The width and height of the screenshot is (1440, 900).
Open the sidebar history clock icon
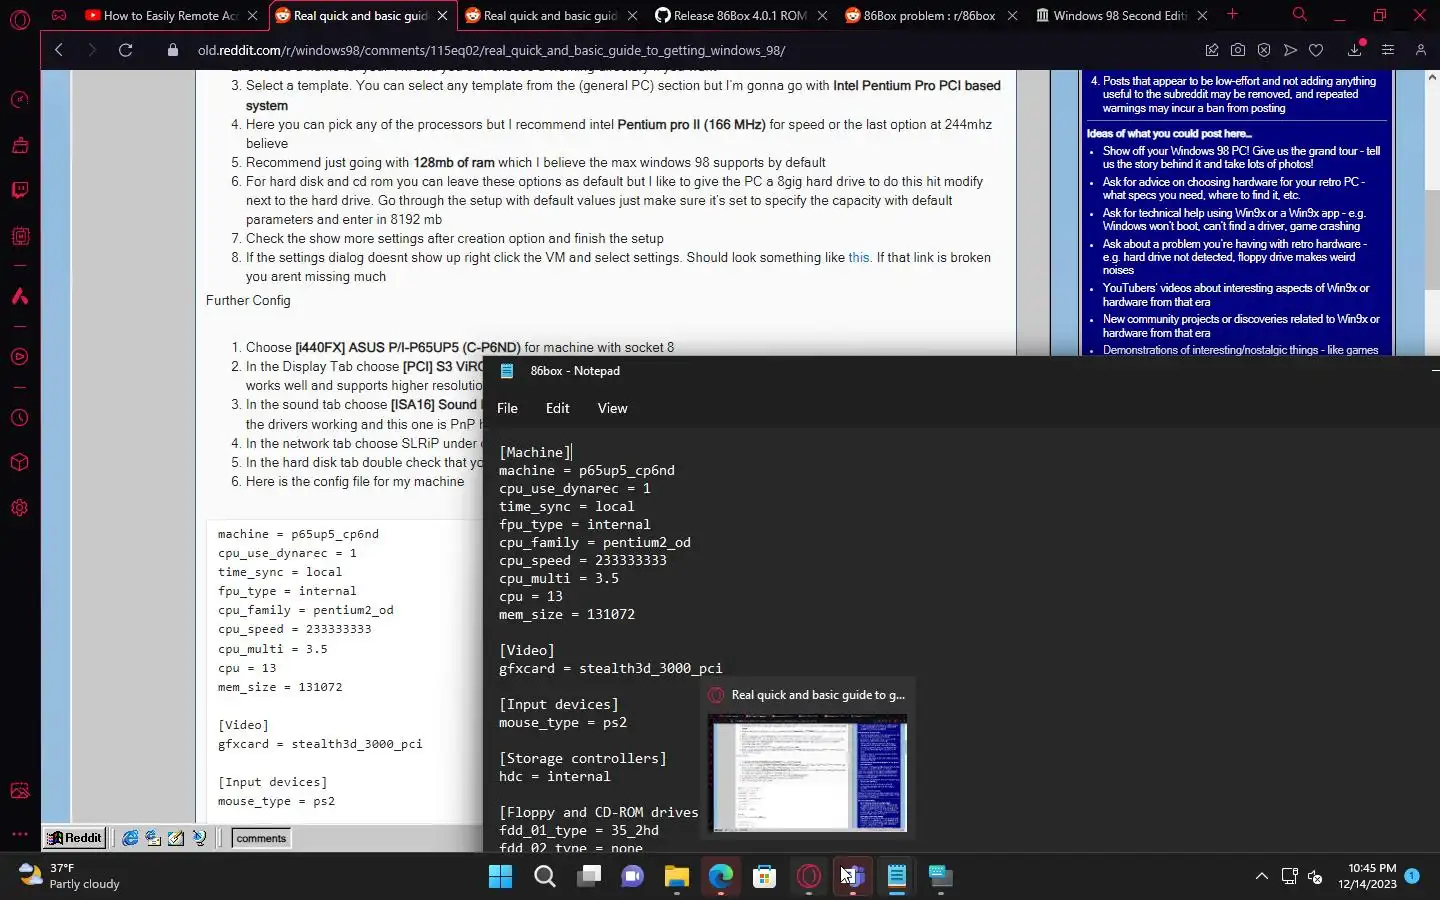pos(19,418)
